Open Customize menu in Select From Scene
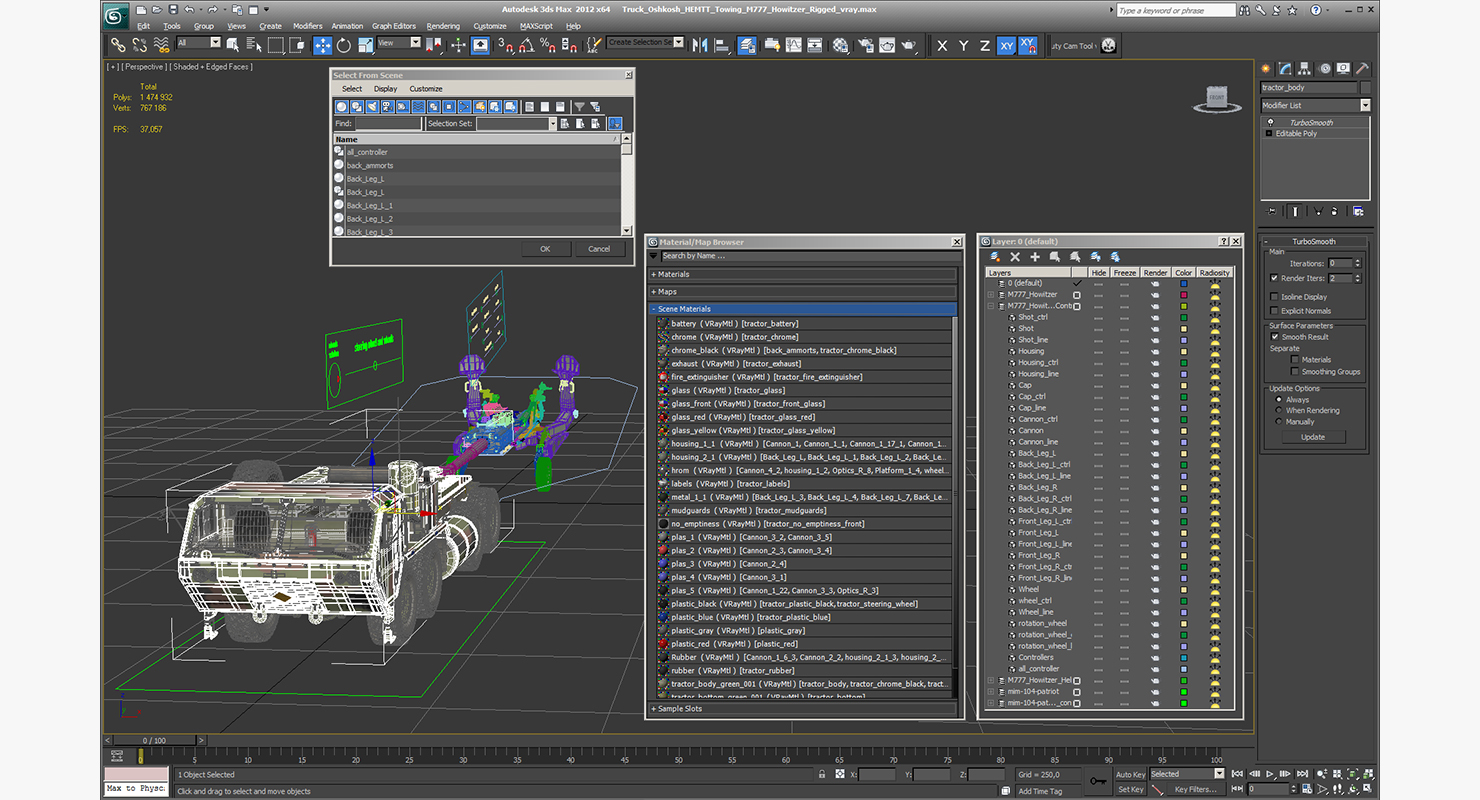The height and width of the screenshot is (800, 1480). (x=425, y=89)
